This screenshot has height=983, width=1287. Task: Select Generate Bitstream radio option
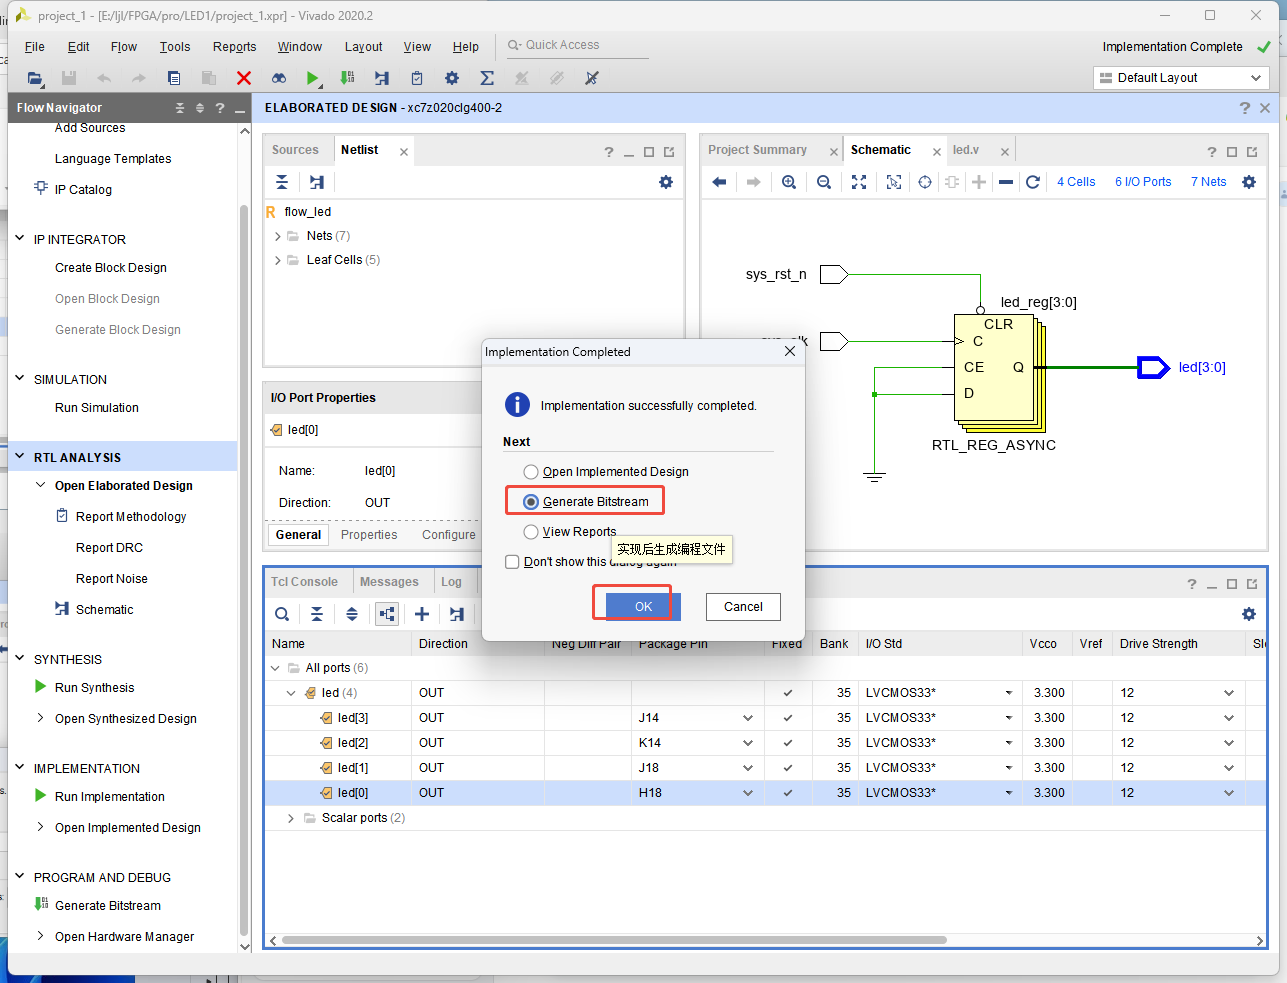coord(531,502)
